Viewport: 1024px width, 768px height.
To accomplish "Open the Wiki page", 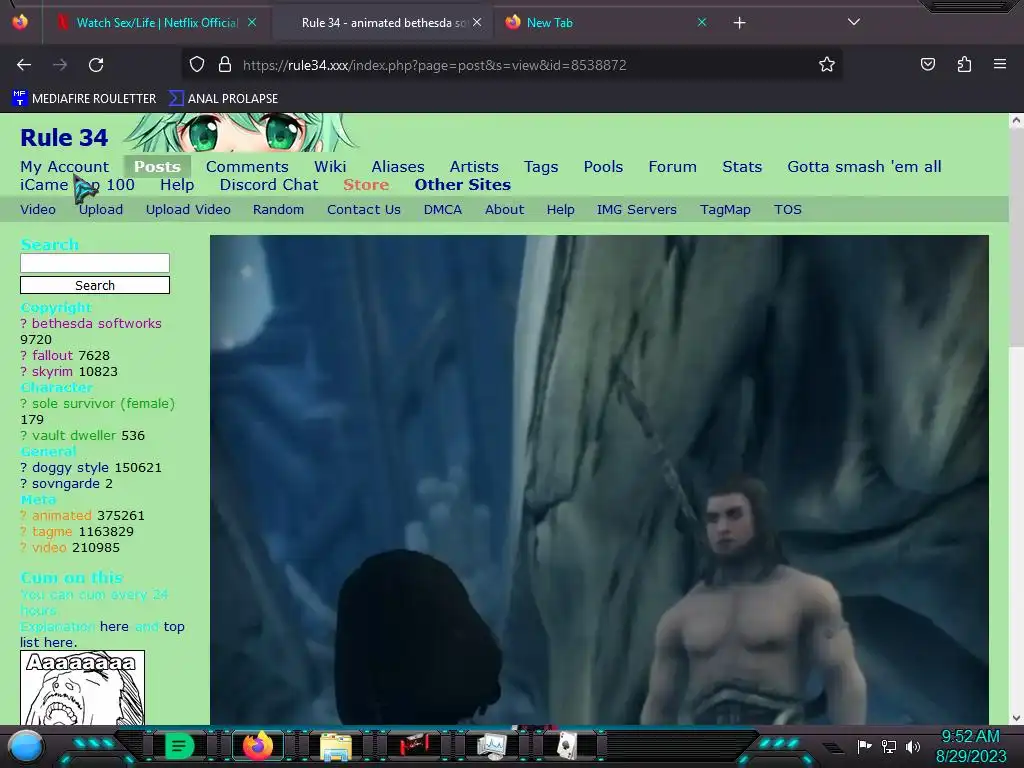I will (x=330, y=167).
